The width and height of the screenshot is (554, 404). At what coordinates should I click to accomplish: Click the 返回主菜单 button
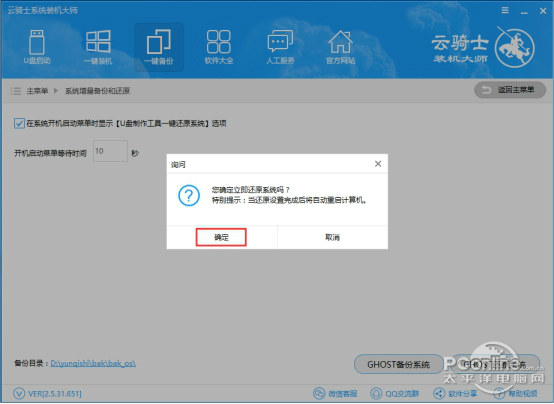[x=510, y=90]
